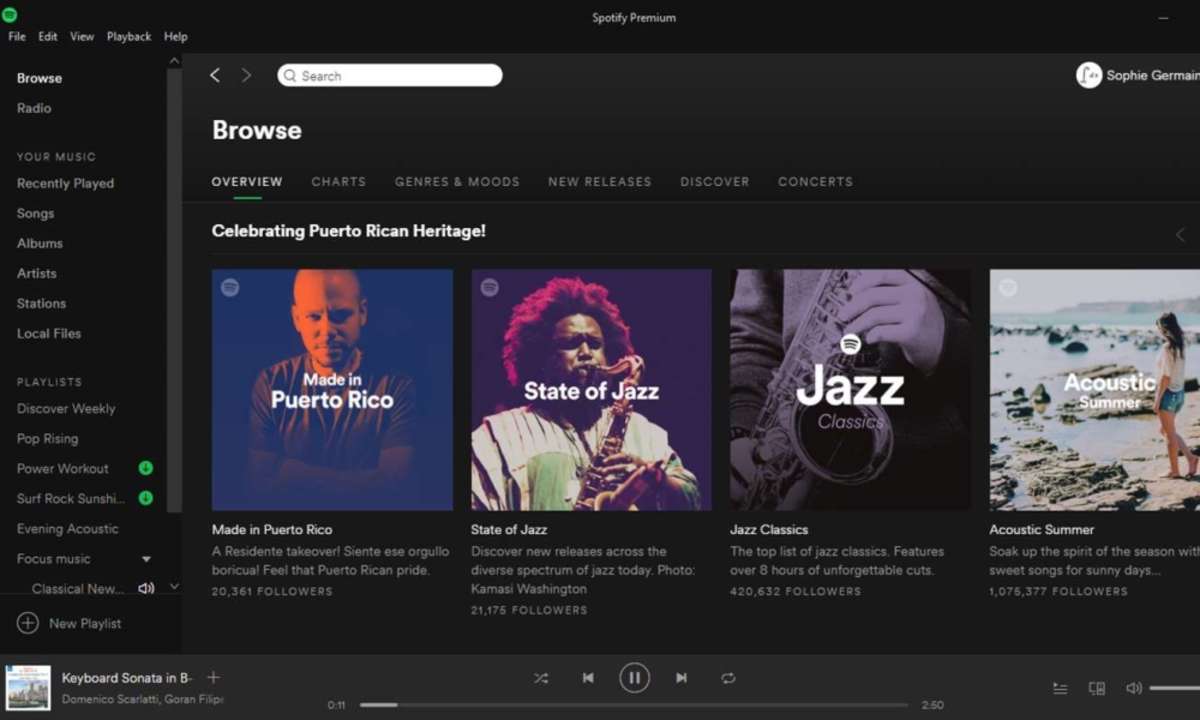This screenshot has width=1200, height=720.
Task: Open the Discover tab
Action: [x=715, y=182]
